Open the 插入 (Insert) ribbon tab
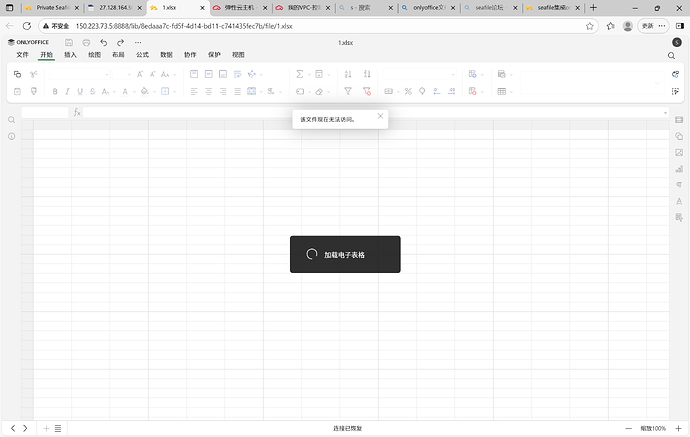This screenshot has height=437, width=690. point(70,55)
